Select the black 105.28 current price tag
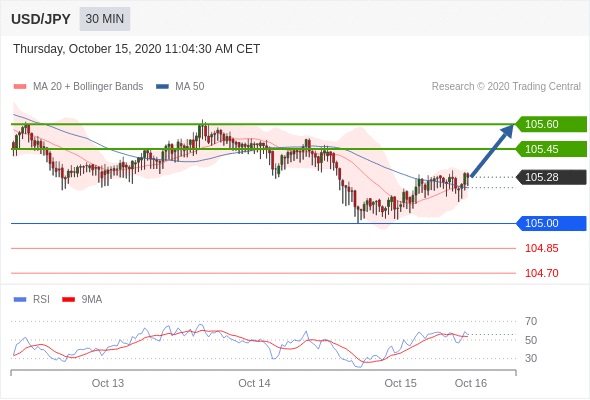 click(551, 177)
